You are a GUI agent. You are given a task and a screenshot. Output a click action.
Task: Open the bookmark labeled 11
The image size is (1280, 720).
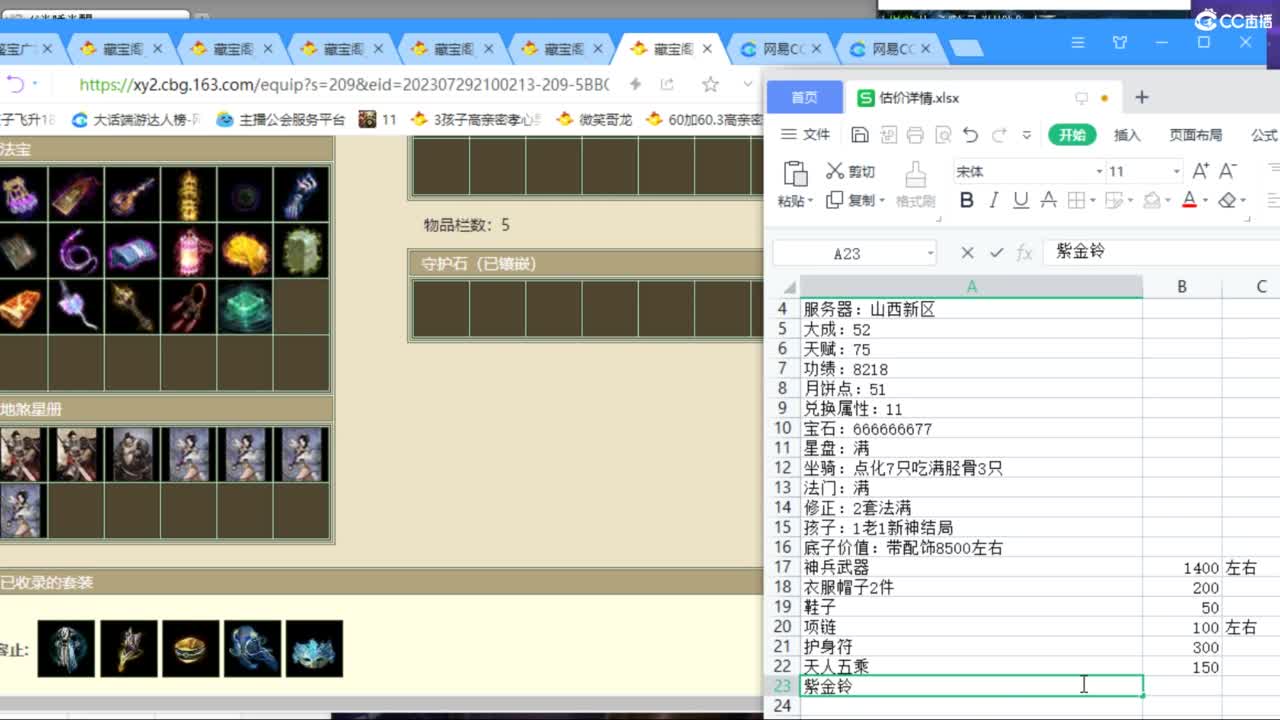(x=378, y=119)
